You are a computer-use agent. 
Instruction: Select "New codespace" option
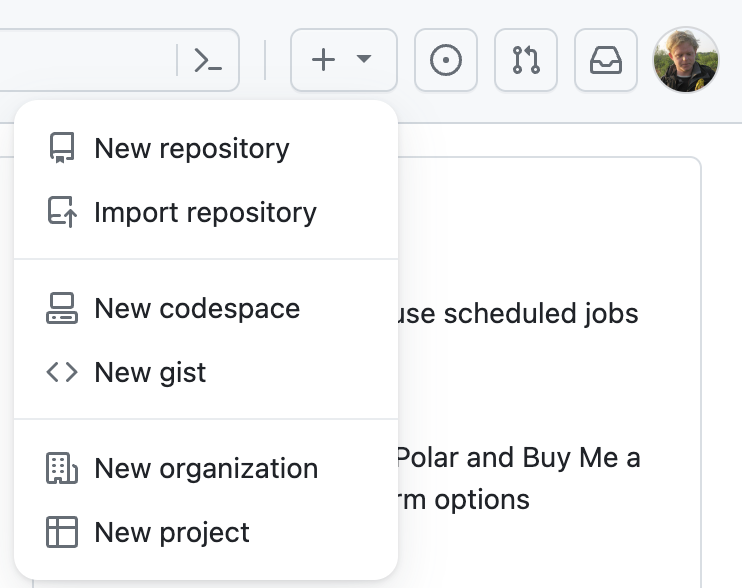point(197,308)
